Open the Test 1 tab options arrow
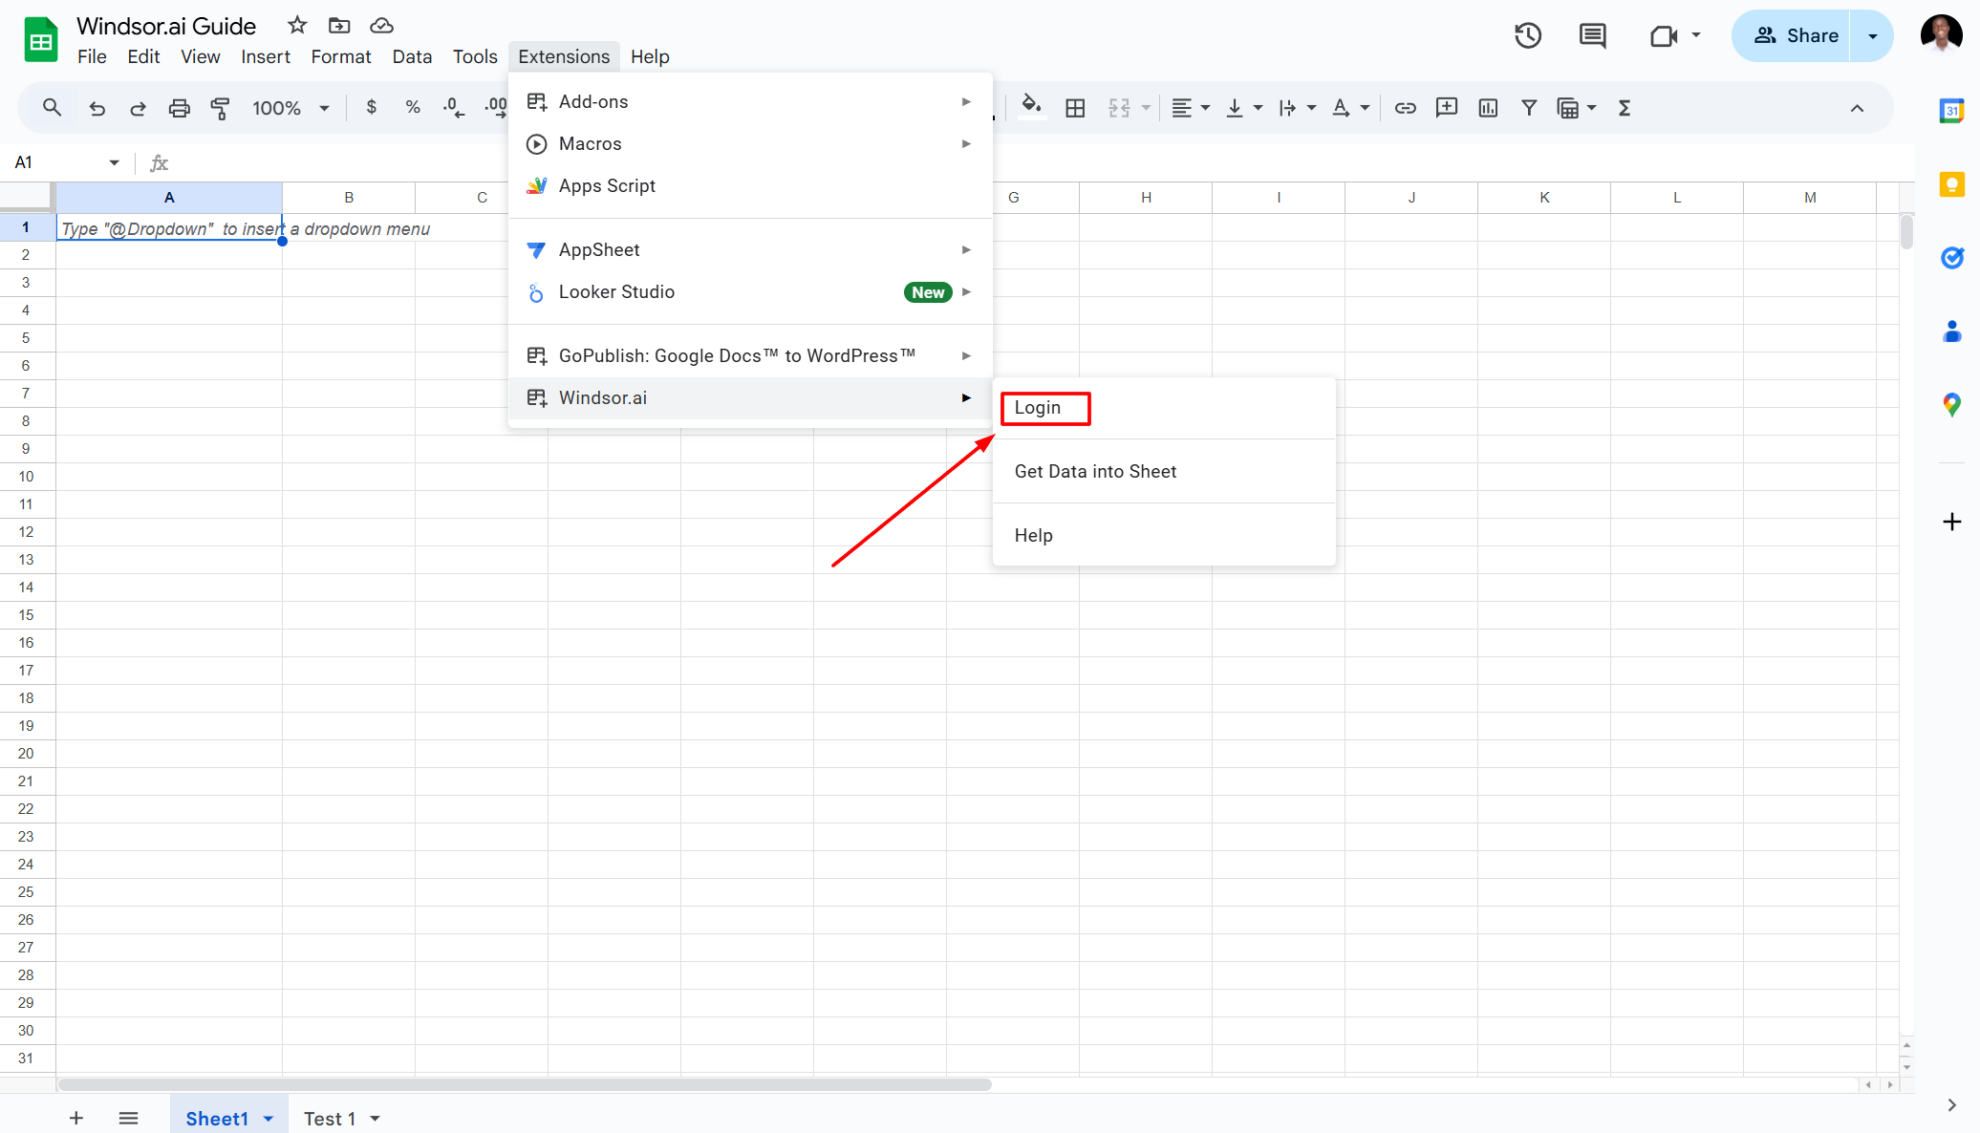 pyautogui.click(x=375, y=1119)
